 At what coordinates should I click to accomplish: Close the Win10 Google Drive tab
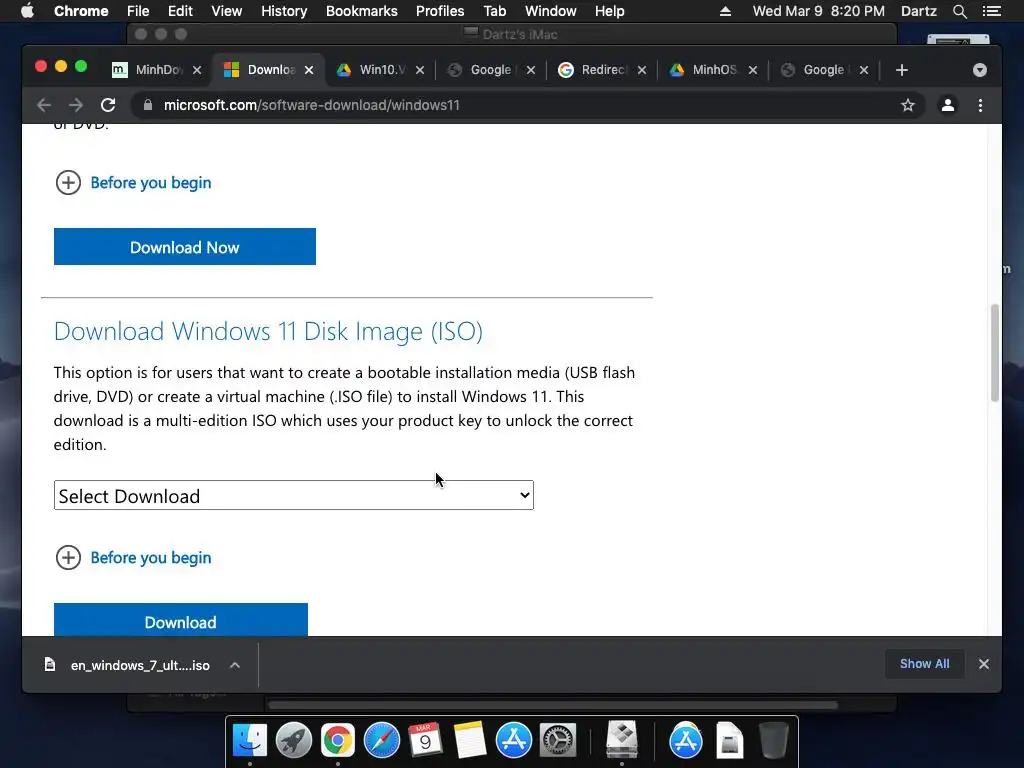tap(420, 70)
